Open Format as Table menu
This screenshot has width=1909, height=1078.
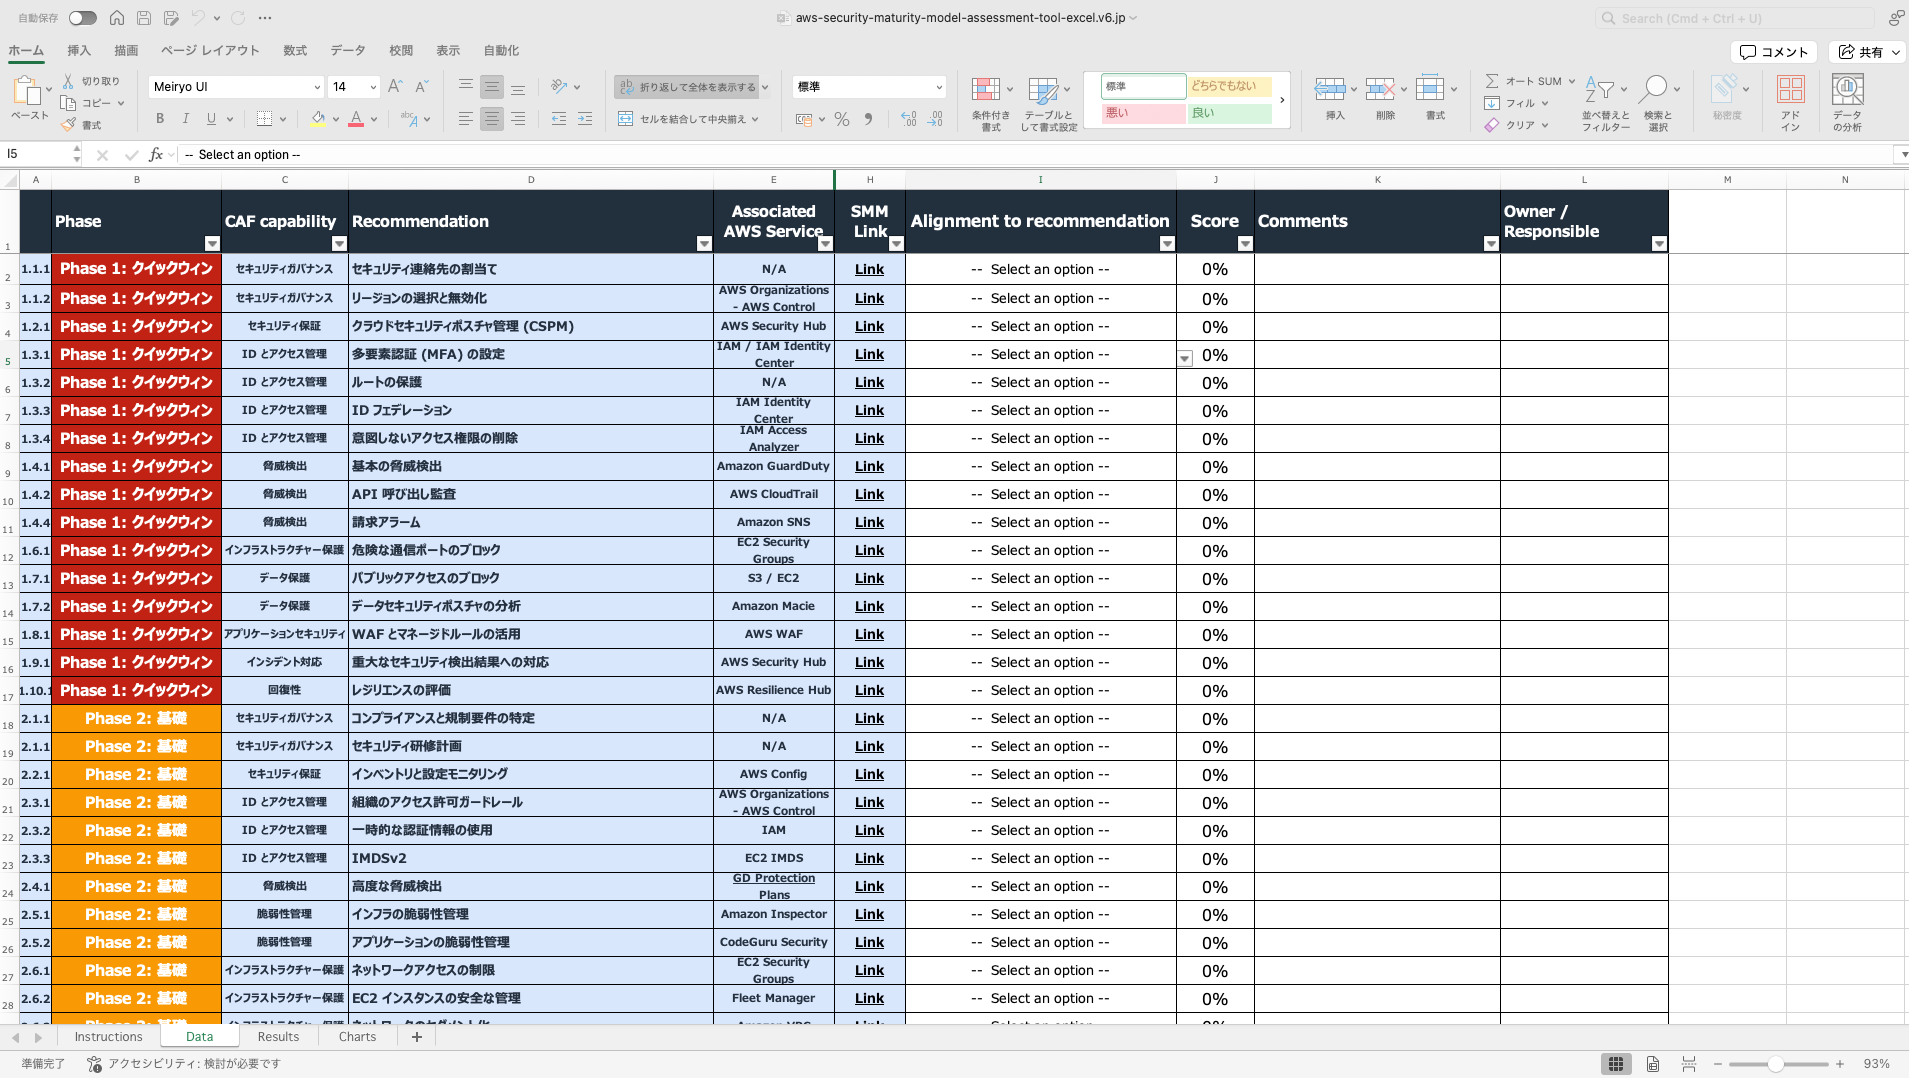pyautogui.click(x=1048, y=102)
